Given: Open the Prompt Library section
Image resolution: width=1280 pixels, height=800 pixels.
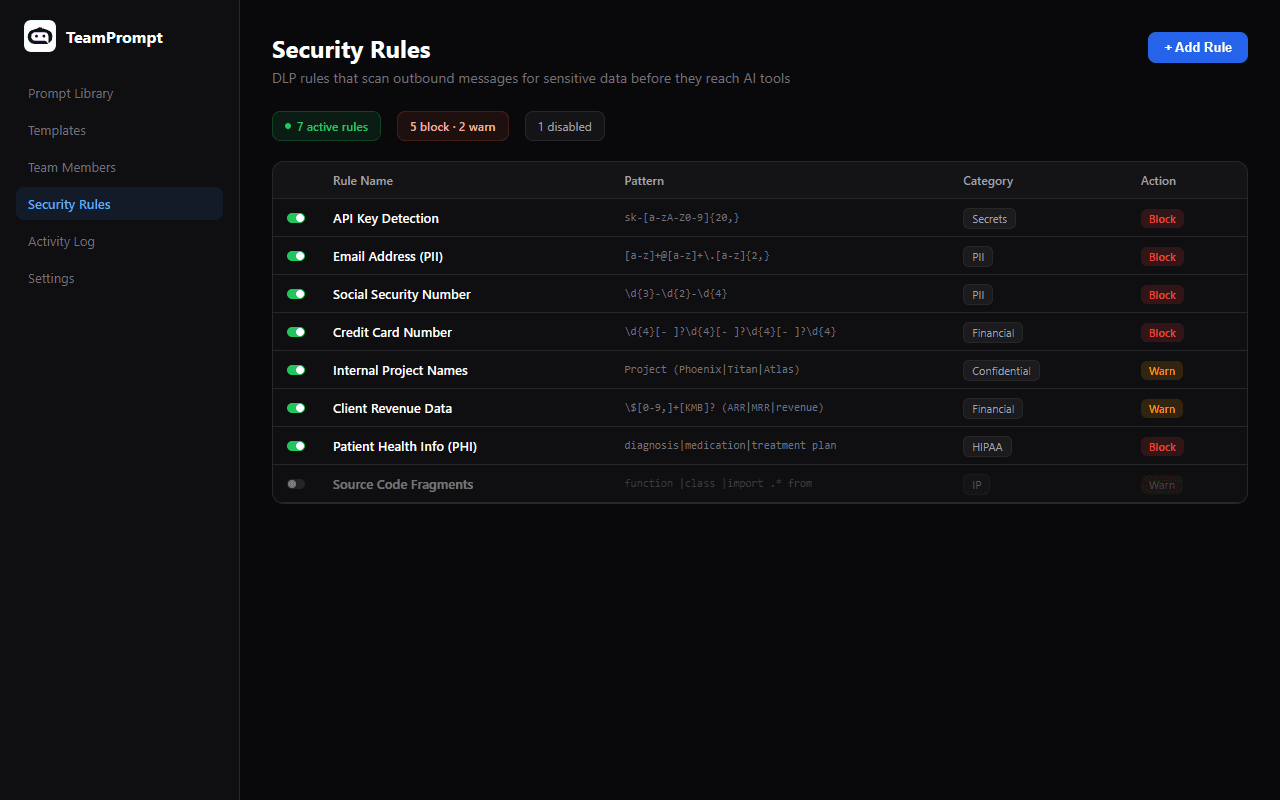Looking at the screenshot, I should [x=70, y=93].
